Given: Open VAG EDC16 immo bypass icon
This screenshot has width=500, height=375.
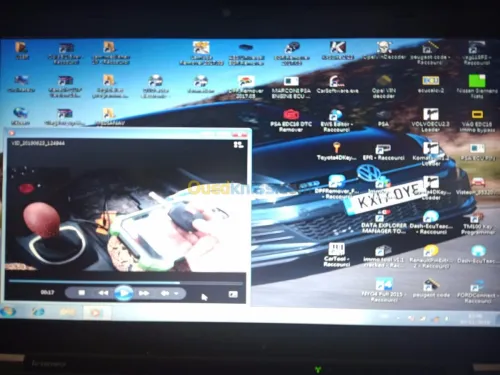Looking at the screenshot, I should [x=477, y=121].
